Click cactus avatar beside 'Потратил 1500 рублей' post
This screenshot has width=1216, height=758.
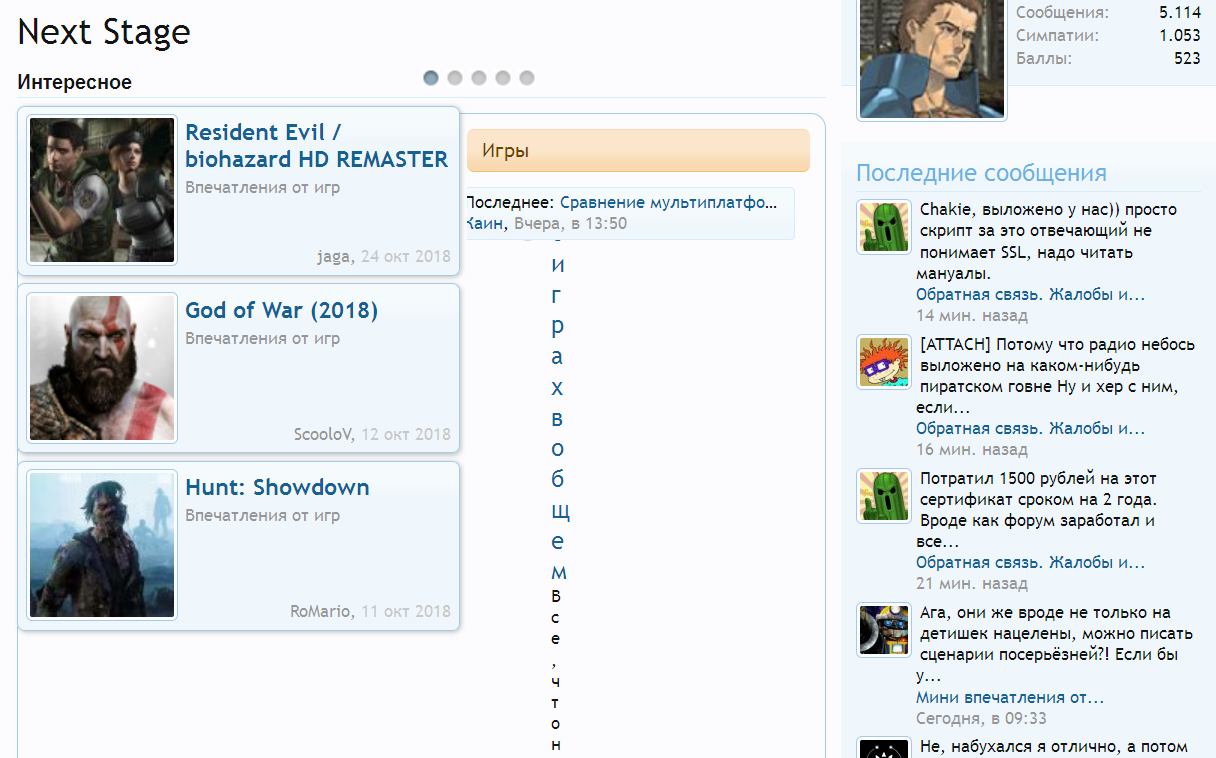tap(884, 495)
